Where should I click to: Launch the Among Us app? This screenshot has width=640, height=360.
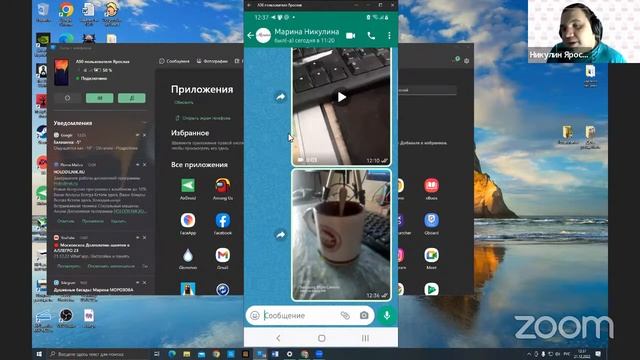coord(223,189)
